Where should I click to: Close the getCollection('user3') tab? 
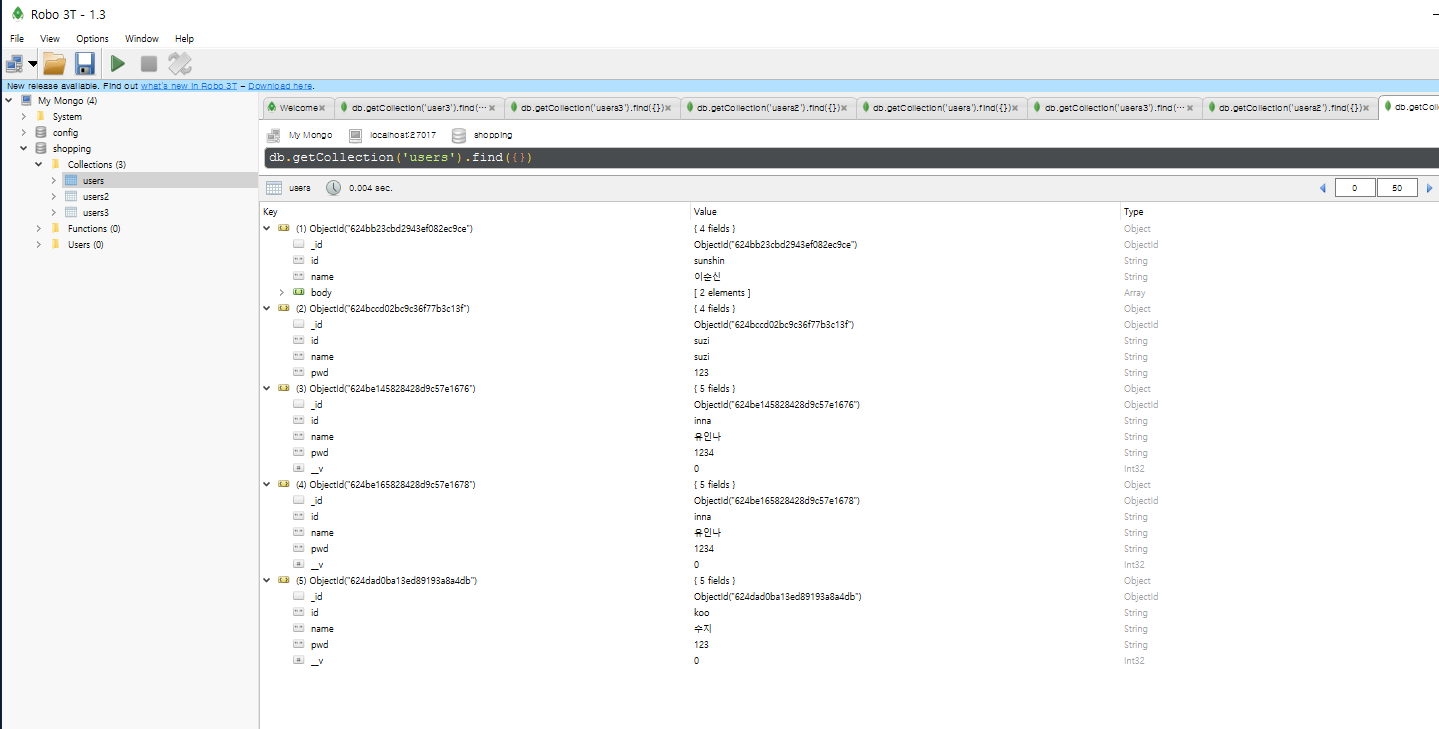(492, 108)
